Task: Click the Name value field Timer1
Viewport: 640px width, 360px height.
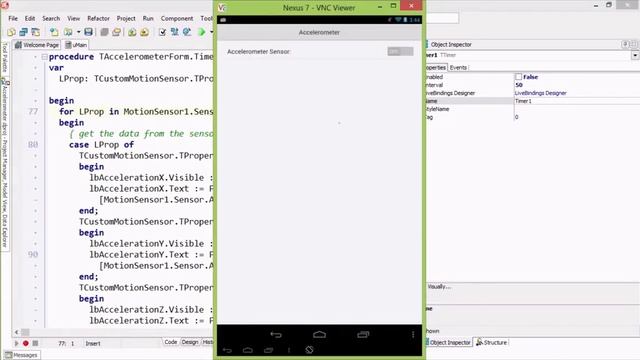Action: pos(576,101)
